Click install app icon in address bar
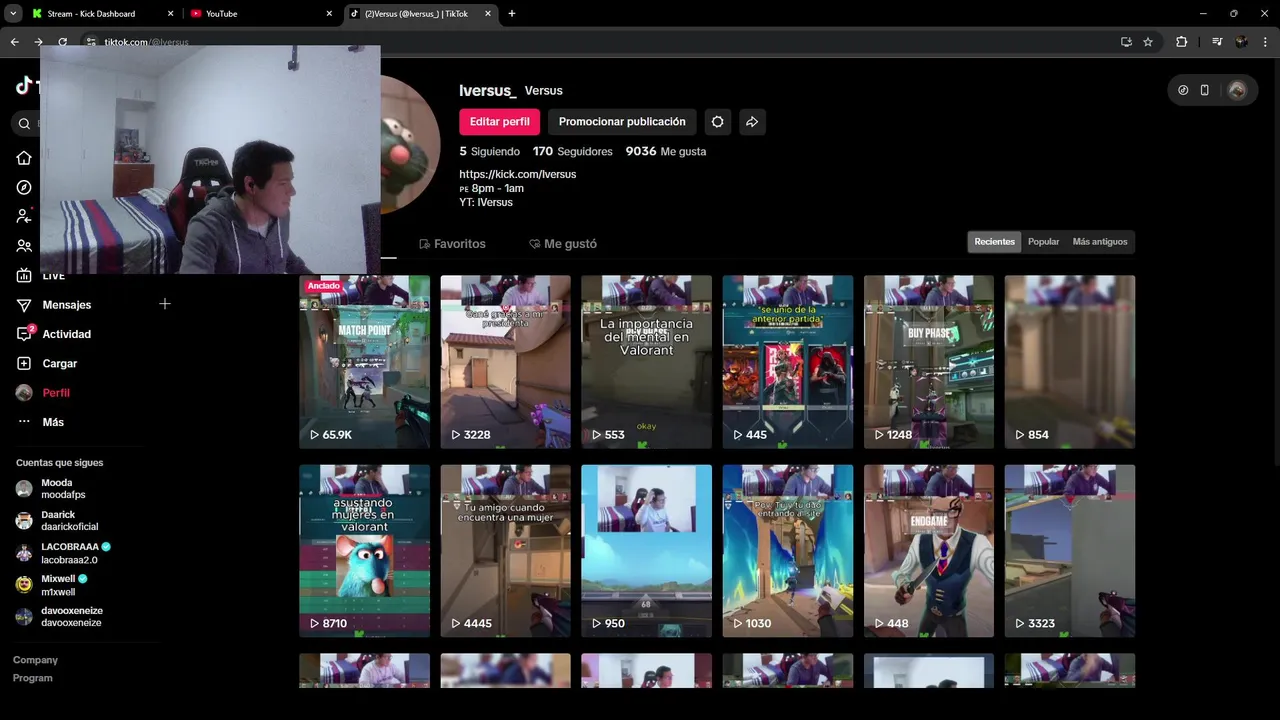This screenshot has height=720, width=1280. (x=1126, y=42)
